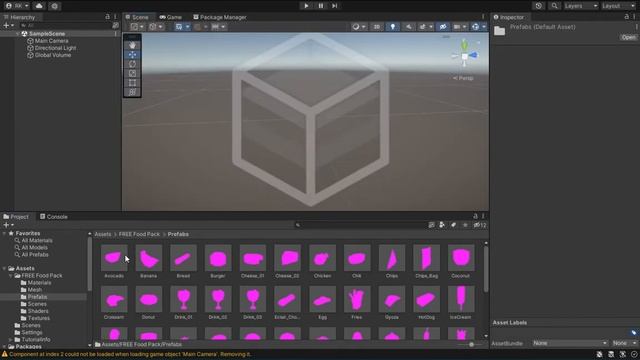Adjust the thumbnail size slider

(471, 344)
